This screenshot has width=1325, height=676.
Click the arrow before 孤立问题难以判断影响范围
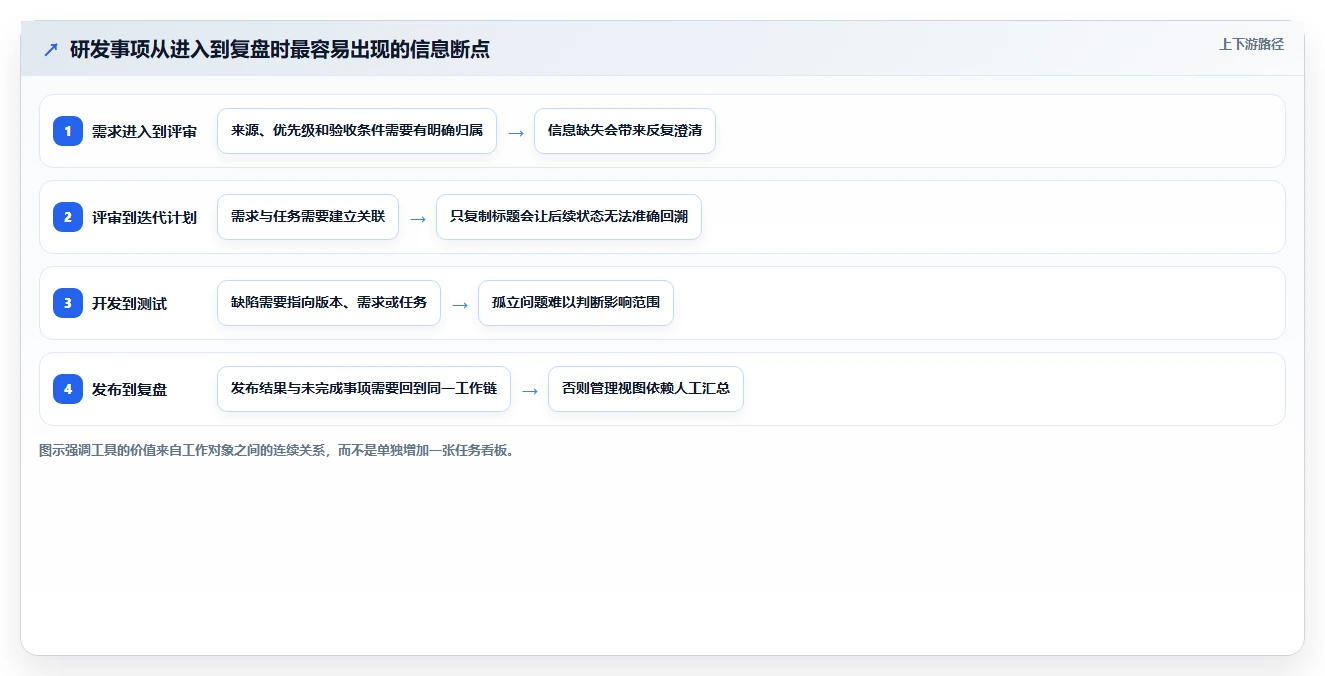(460, 304)
